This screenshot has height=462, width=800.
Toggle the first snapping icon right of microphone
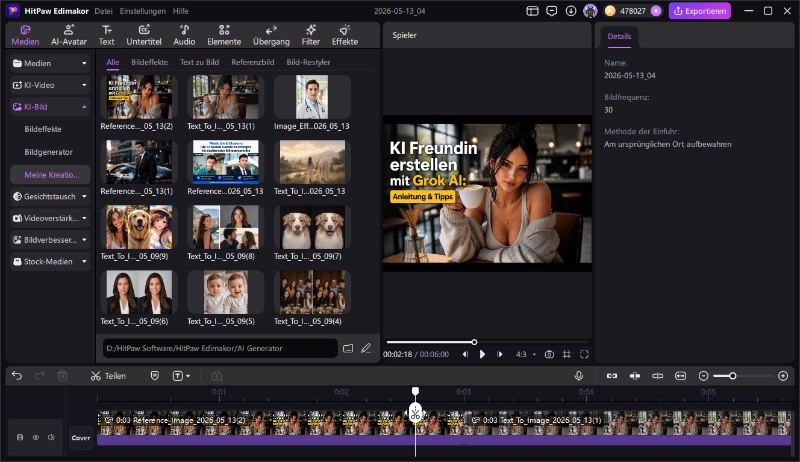[x=612, y=376]
